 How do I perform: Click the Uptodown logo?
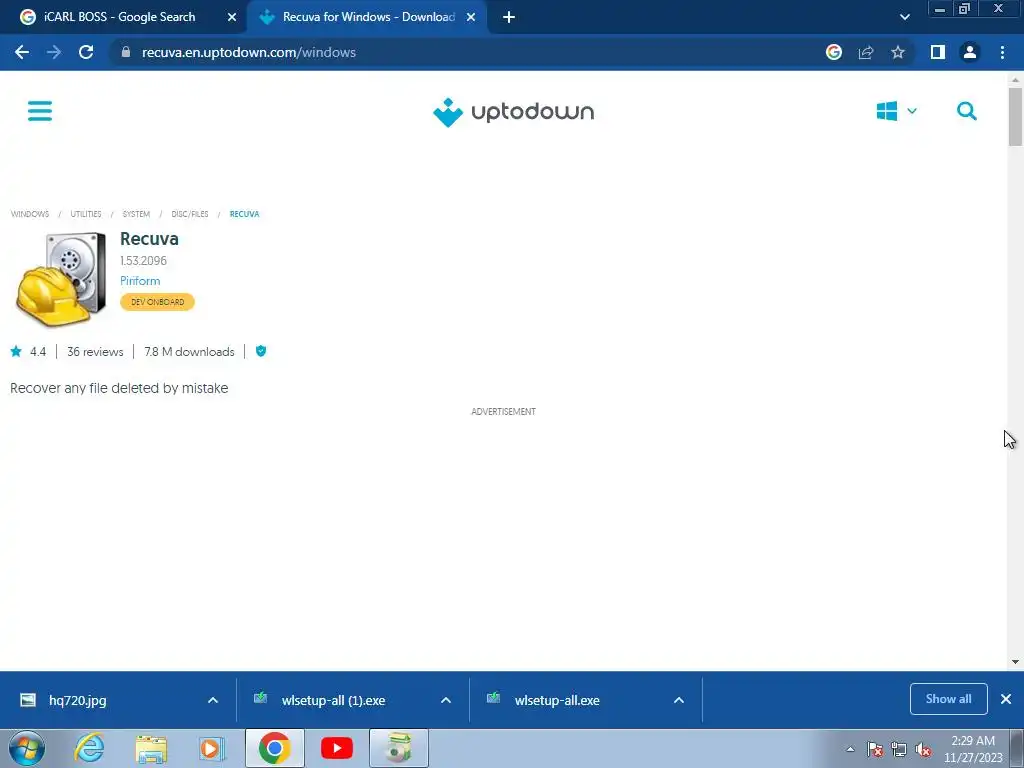(513, 112)
